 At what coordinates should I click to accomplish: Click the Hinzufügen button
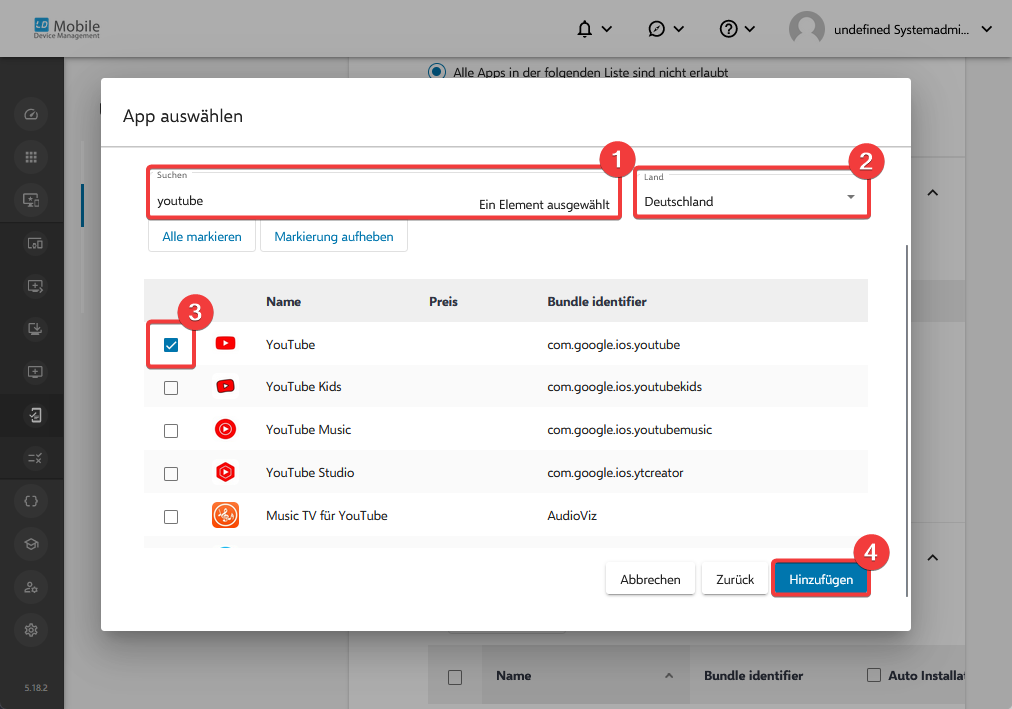(821, 579)
